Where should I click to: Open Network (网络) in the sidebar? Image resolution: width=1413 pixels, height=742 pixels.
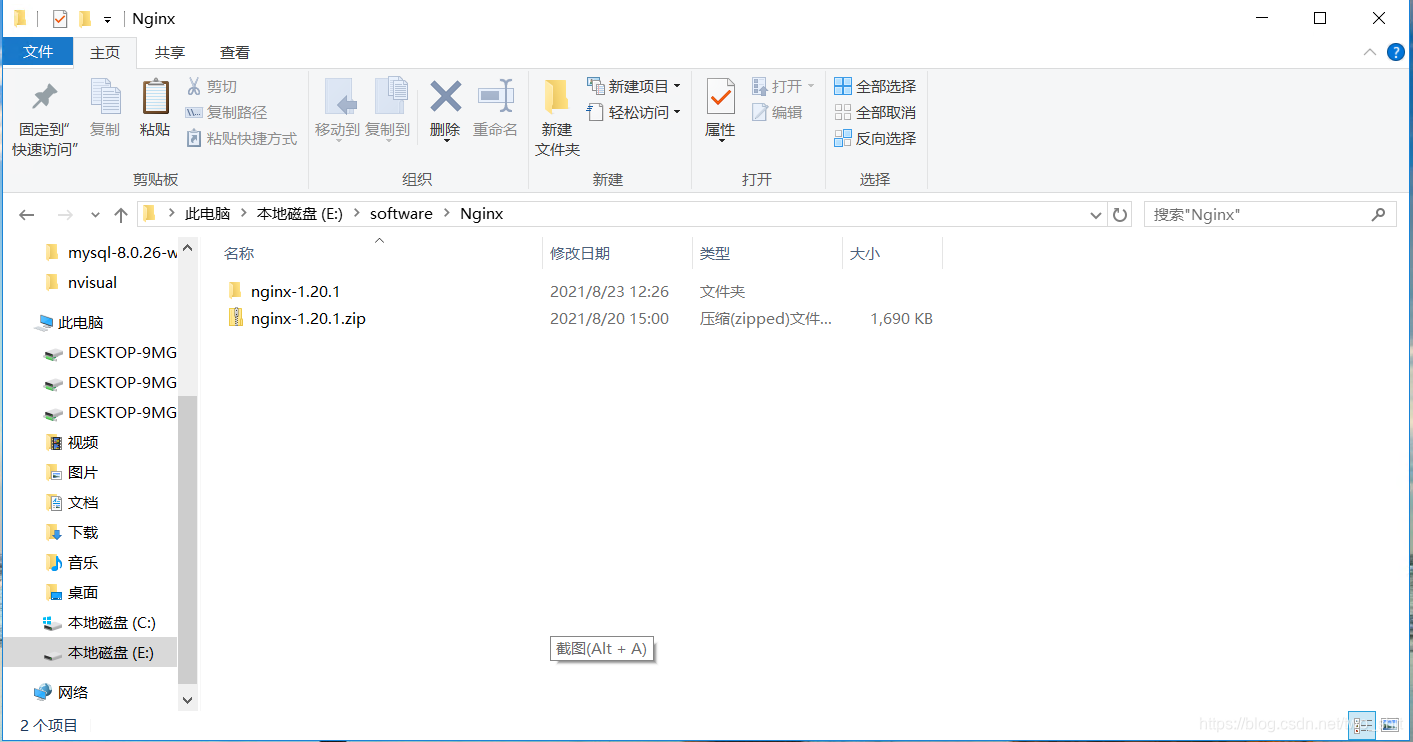[61, 693]
